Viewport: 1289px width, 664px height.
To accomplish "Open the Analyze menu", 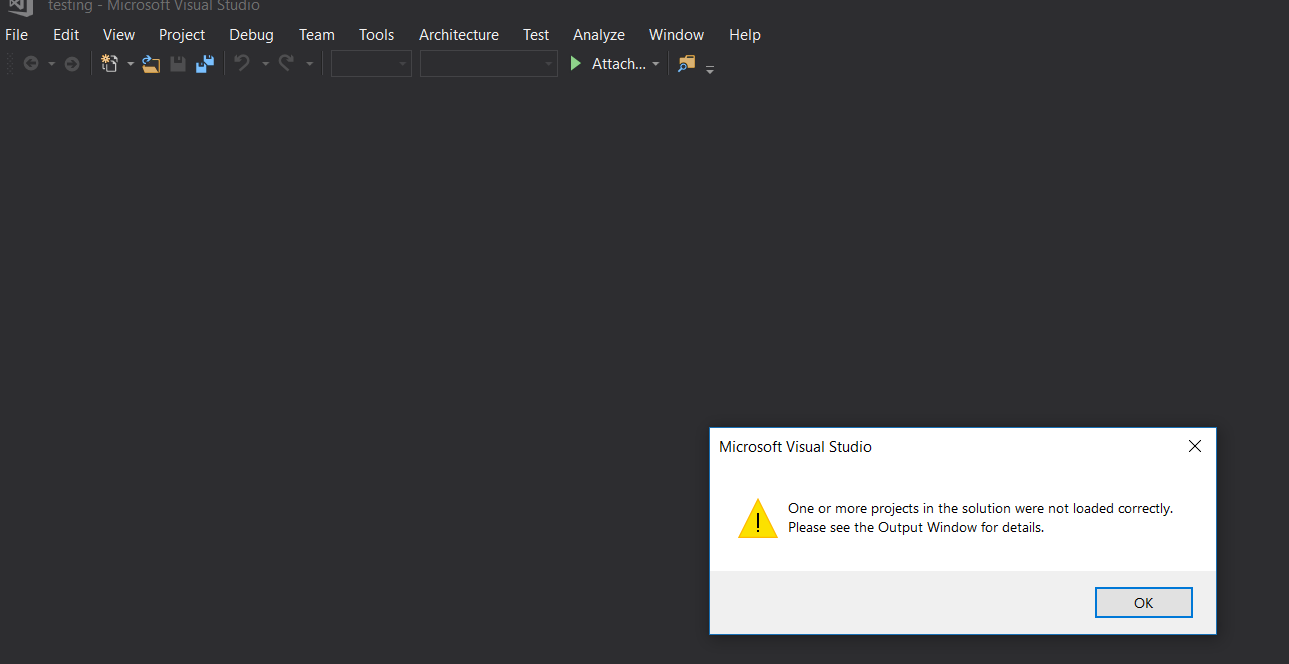I will [x=598, y=35].
